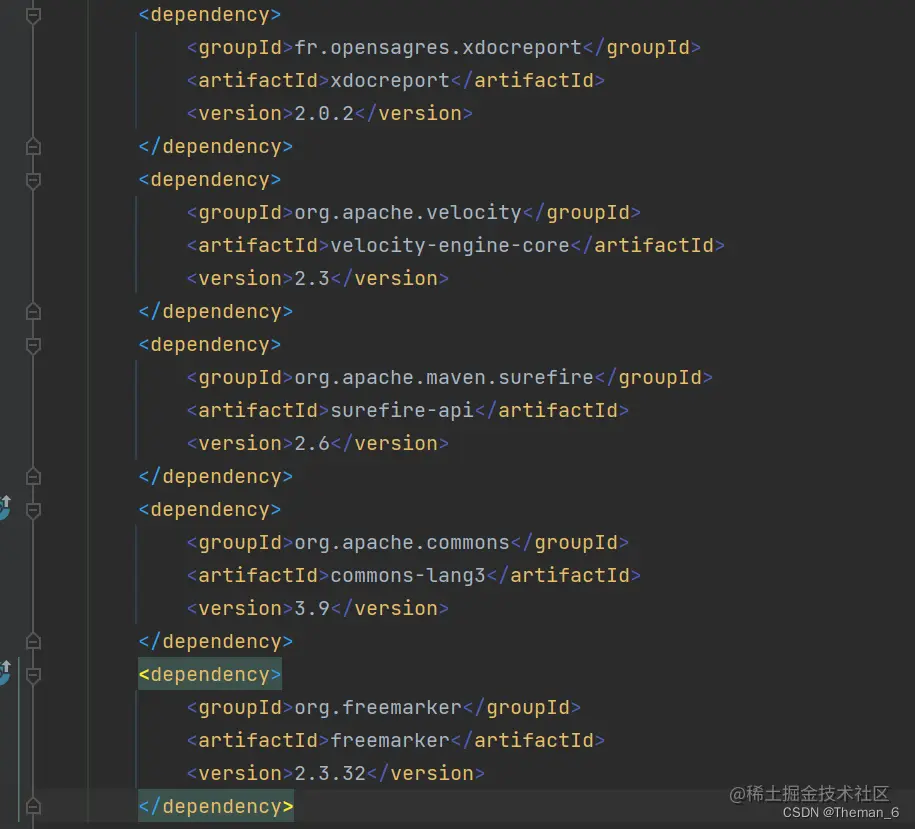Click the version 2.3 line of velocity
The width and height of the screenshot is (915, 829).
(317, 278)
